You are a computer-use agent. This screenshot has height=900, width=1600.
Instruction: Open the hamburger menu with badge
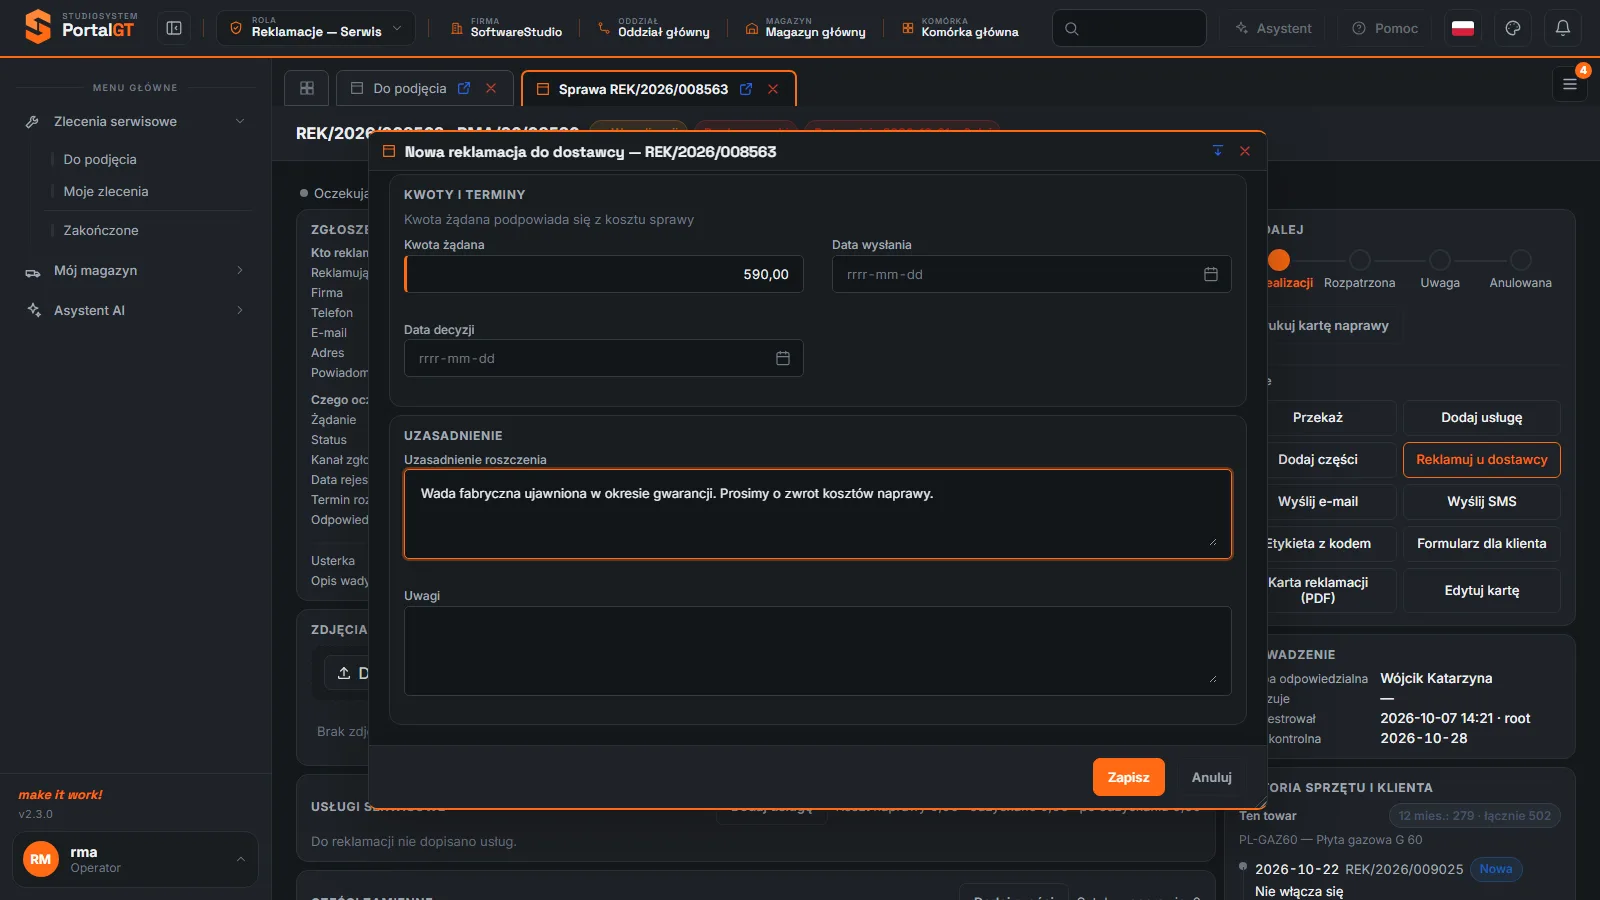click(x=1570, y=84)
